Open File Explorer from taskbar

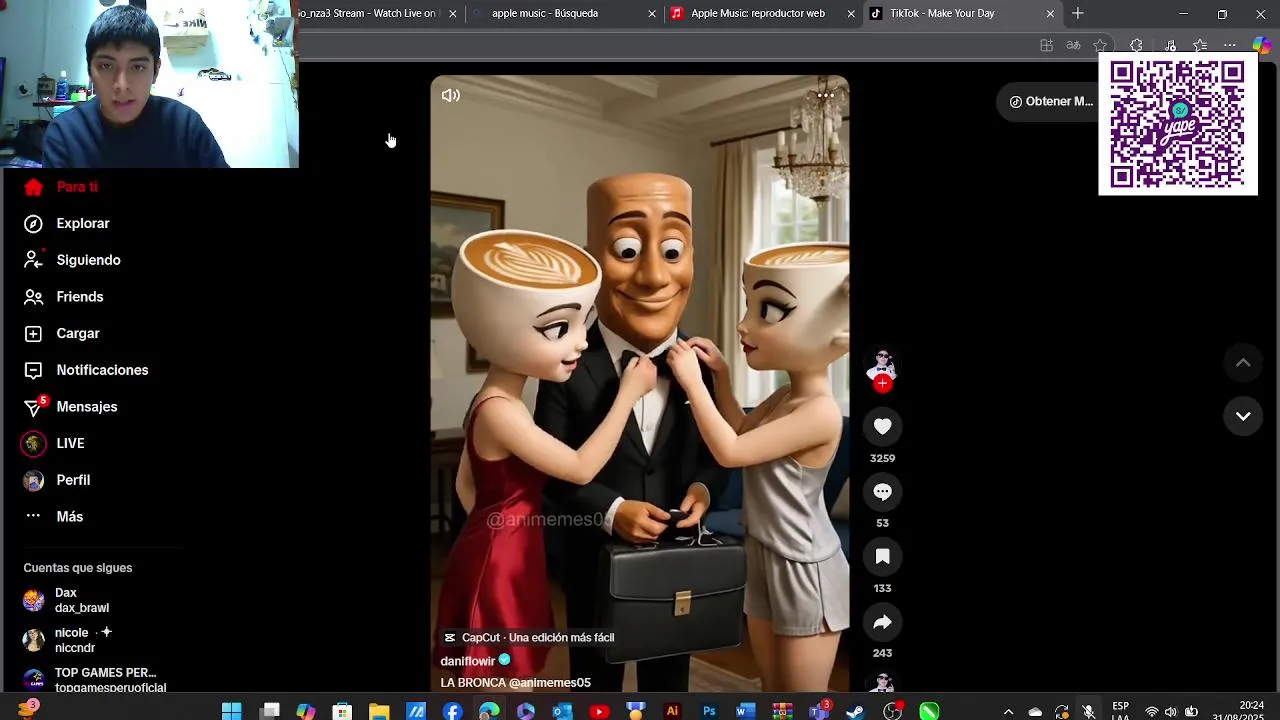pyautogui.click(x=379, y=711)
